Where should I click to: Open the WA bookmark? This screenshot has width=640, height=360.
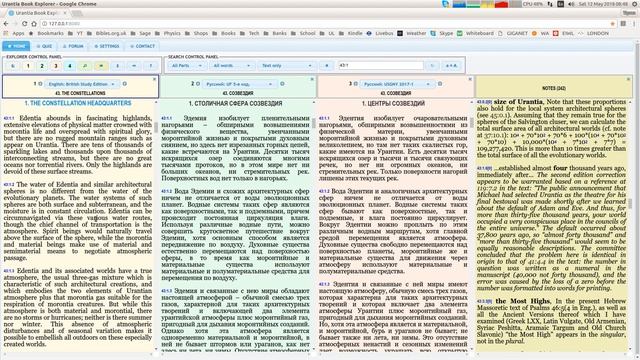[x=540, y=33]
